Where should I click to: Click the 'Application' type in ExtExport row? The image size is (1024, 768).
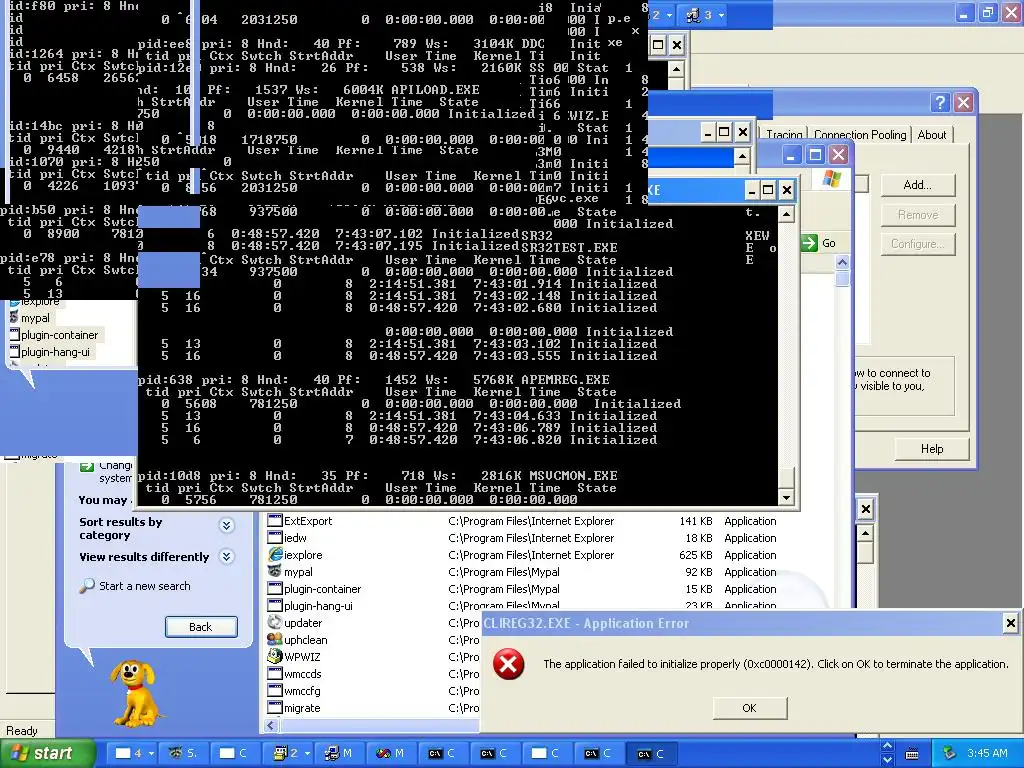coord(750,521)
